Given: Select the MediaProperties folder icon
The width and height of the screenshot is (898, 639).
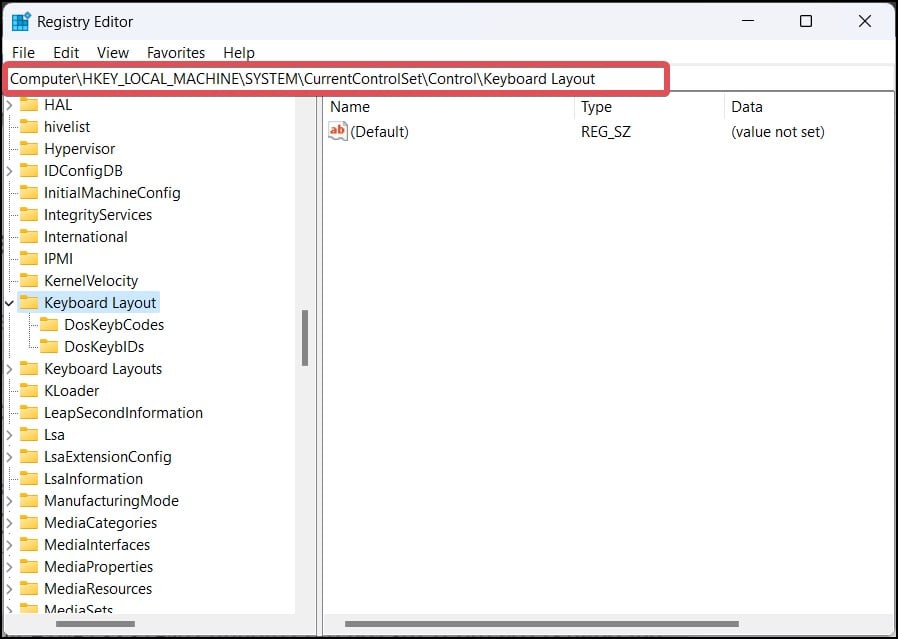Looking at the screenshot, I should coord(29,567).
